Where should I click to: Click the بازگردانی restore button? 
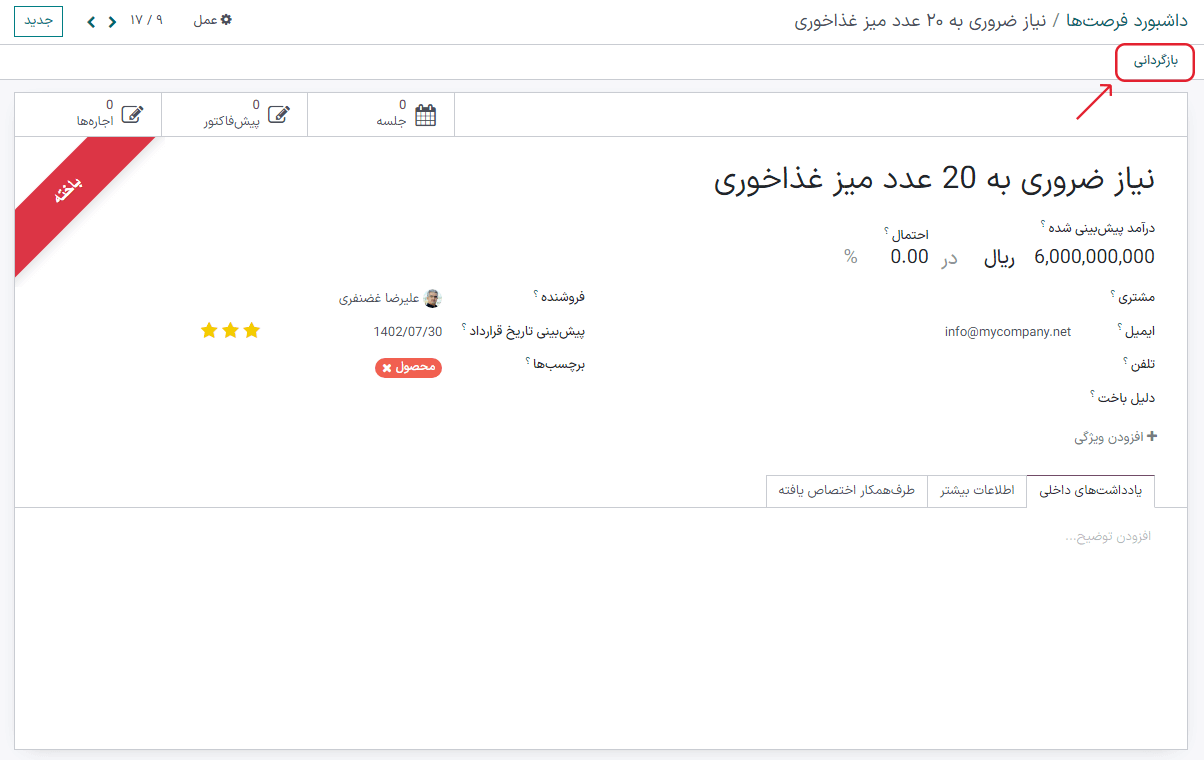(x=1154, y=63)
